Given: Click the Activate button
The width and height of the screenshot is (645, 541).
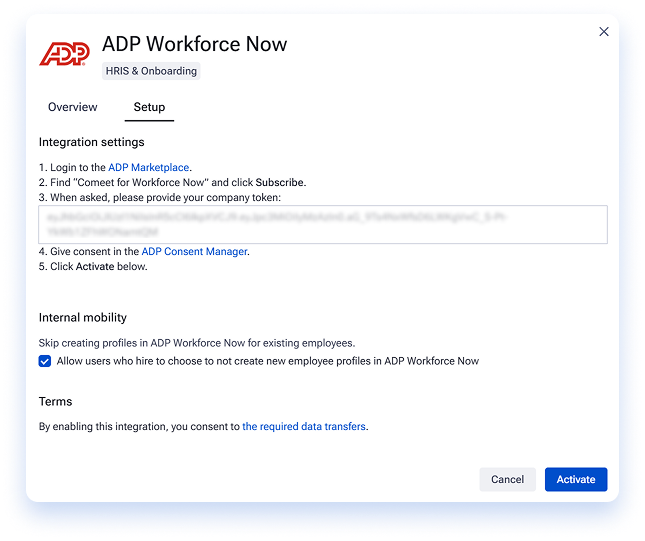Looking at the screenshot, I should pyautogui.click(x=576, y=479).
